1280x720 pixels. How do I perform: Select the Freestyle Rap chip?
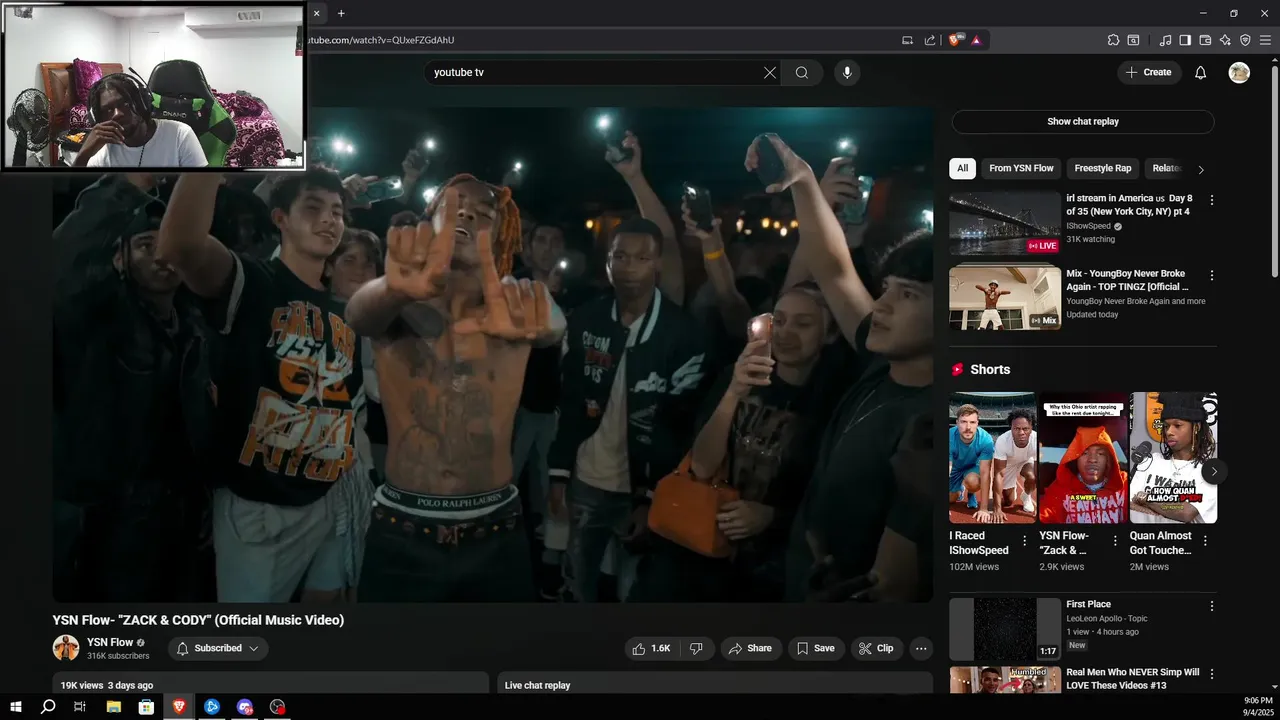(x=1102, y=168)
